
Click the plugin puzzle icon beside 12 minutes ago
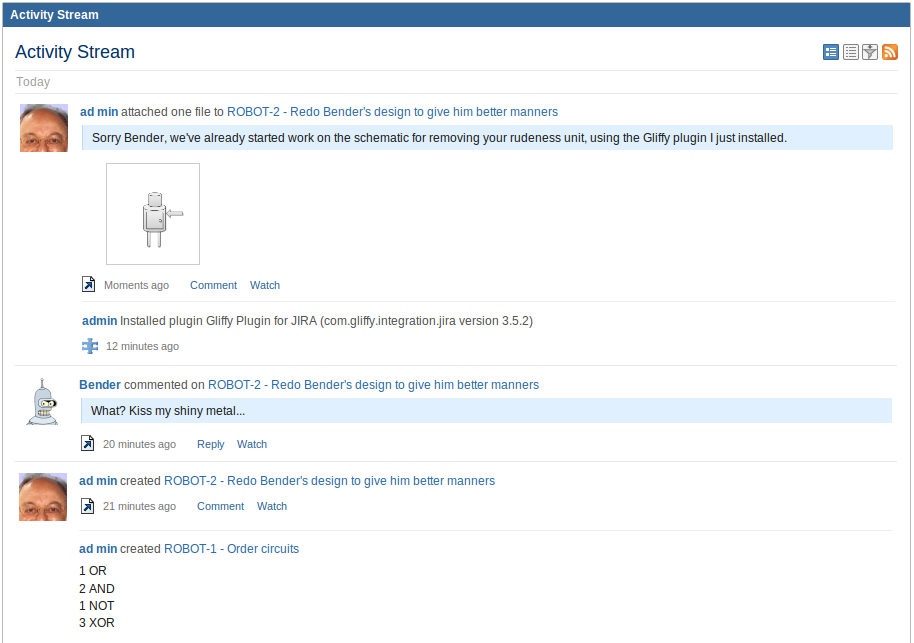point(90,346)
